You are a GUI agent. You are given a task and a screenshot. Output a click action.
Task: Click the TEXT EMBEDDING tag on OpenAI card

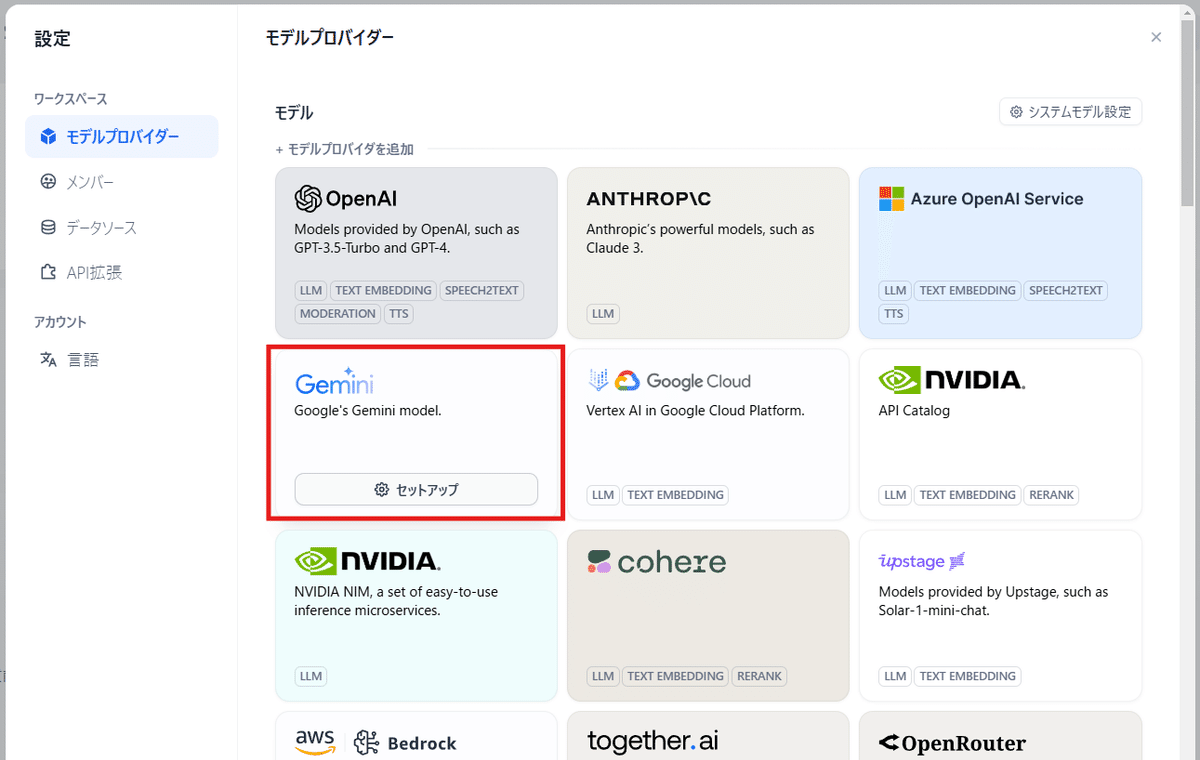point(383,290)
